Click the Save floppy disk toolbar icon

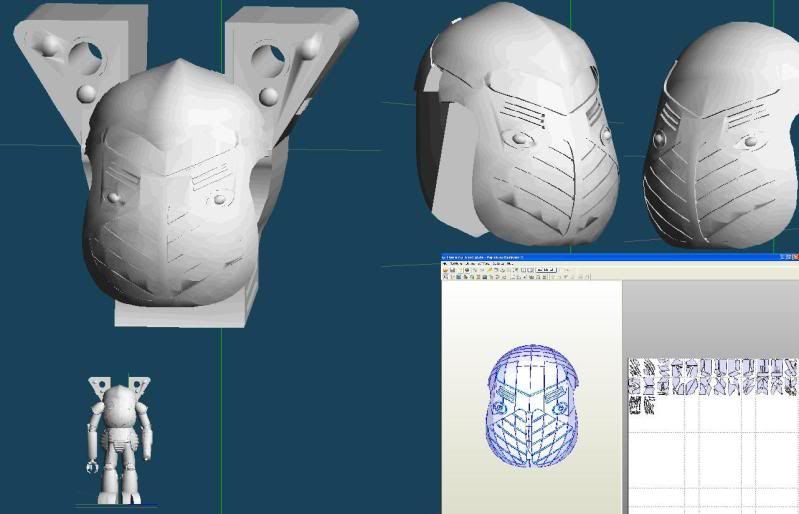452,270
